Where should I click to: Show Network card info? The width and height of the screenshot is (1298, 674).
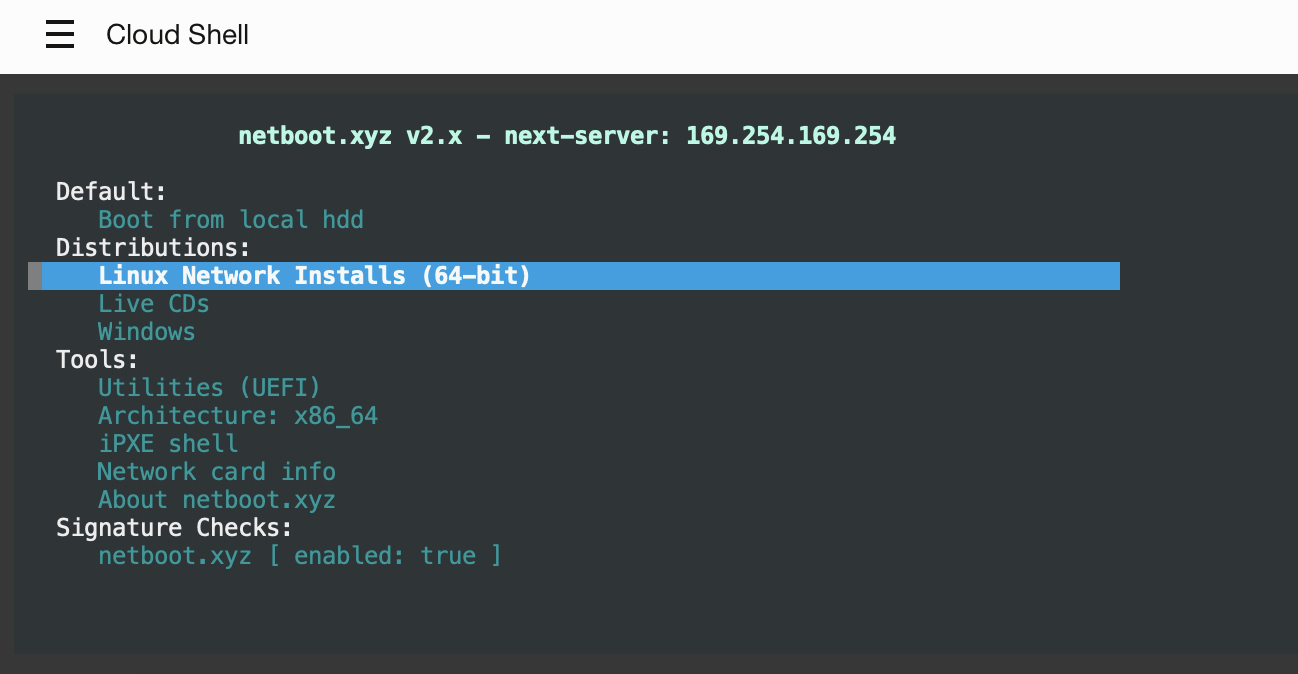point(216,472)
